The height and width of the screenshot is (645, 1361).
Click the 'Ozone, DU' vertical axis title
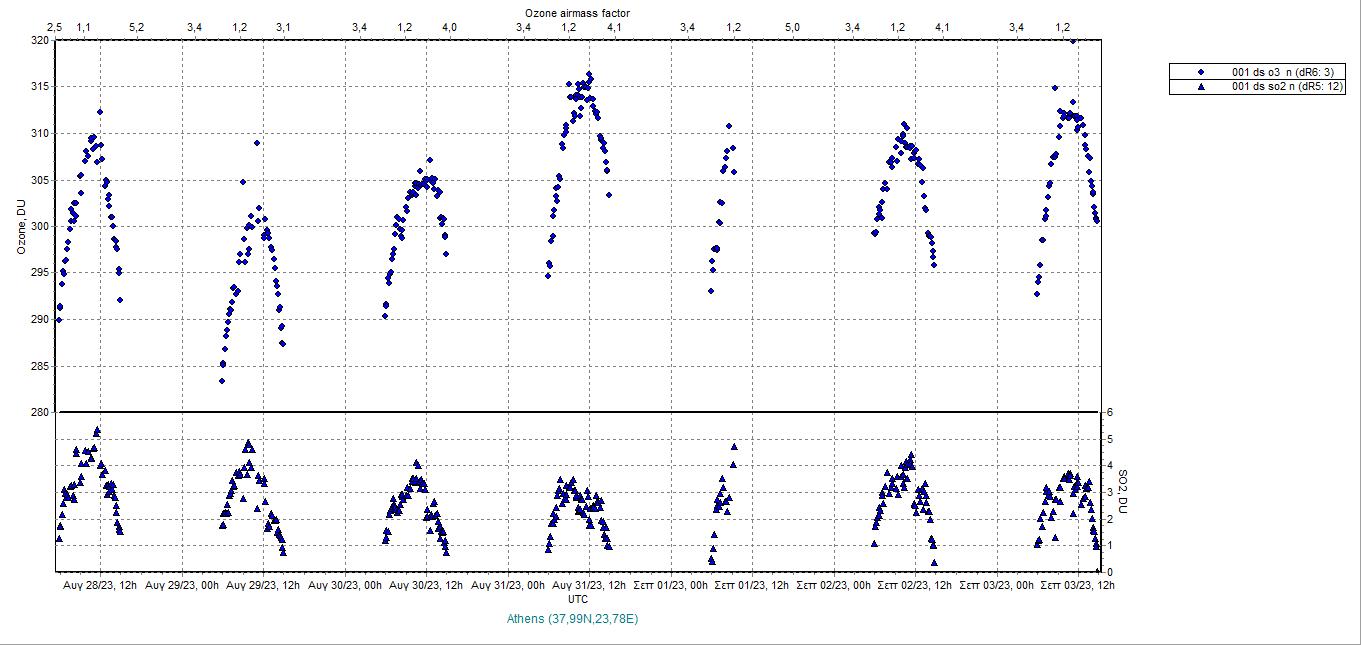pos(20,226)
